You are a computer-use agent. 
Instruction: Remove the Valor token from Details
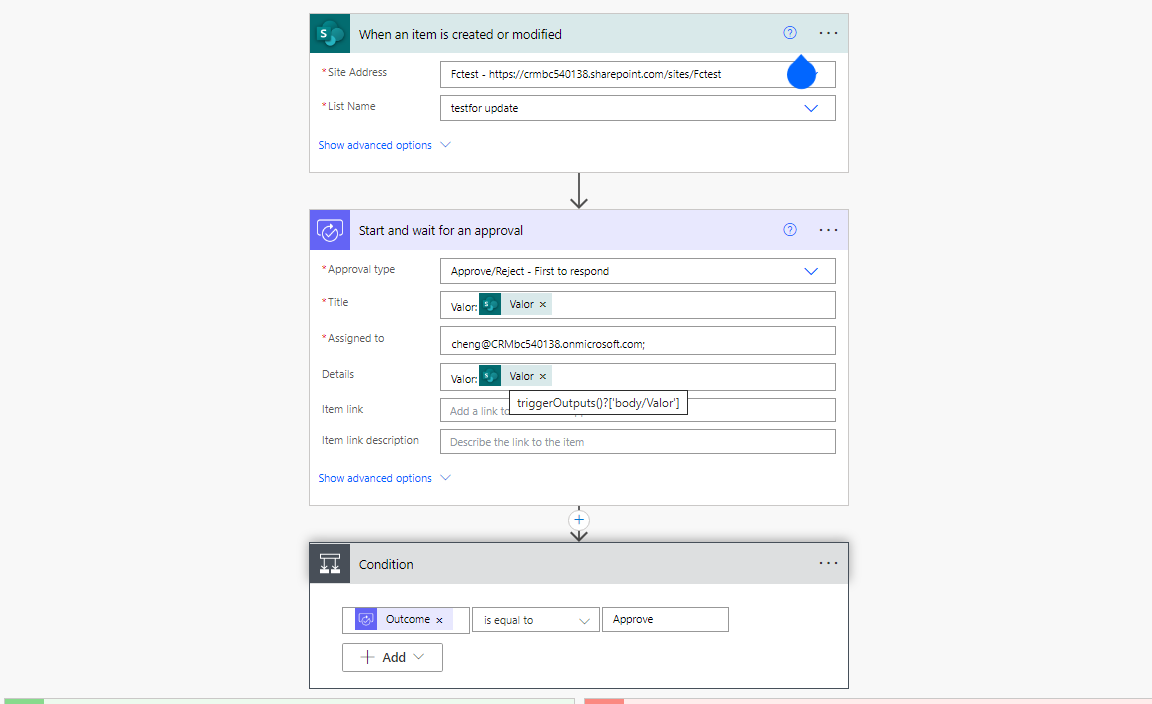(x=543, y=376)
